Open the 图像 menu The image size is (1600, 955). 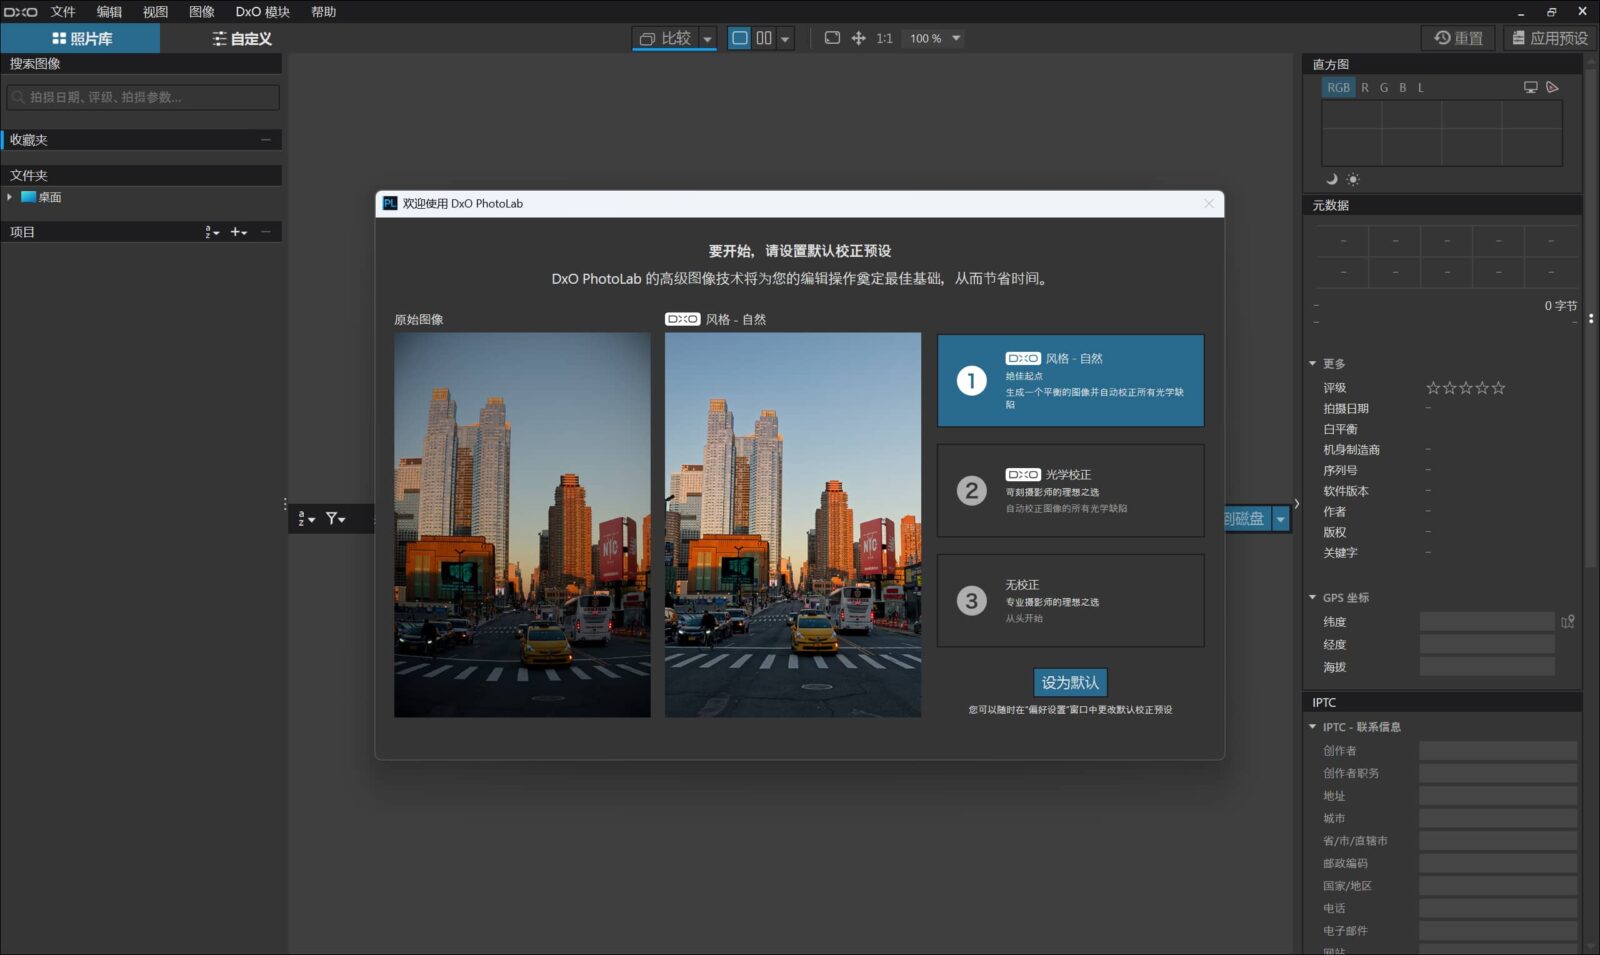(x=202, y=12)
